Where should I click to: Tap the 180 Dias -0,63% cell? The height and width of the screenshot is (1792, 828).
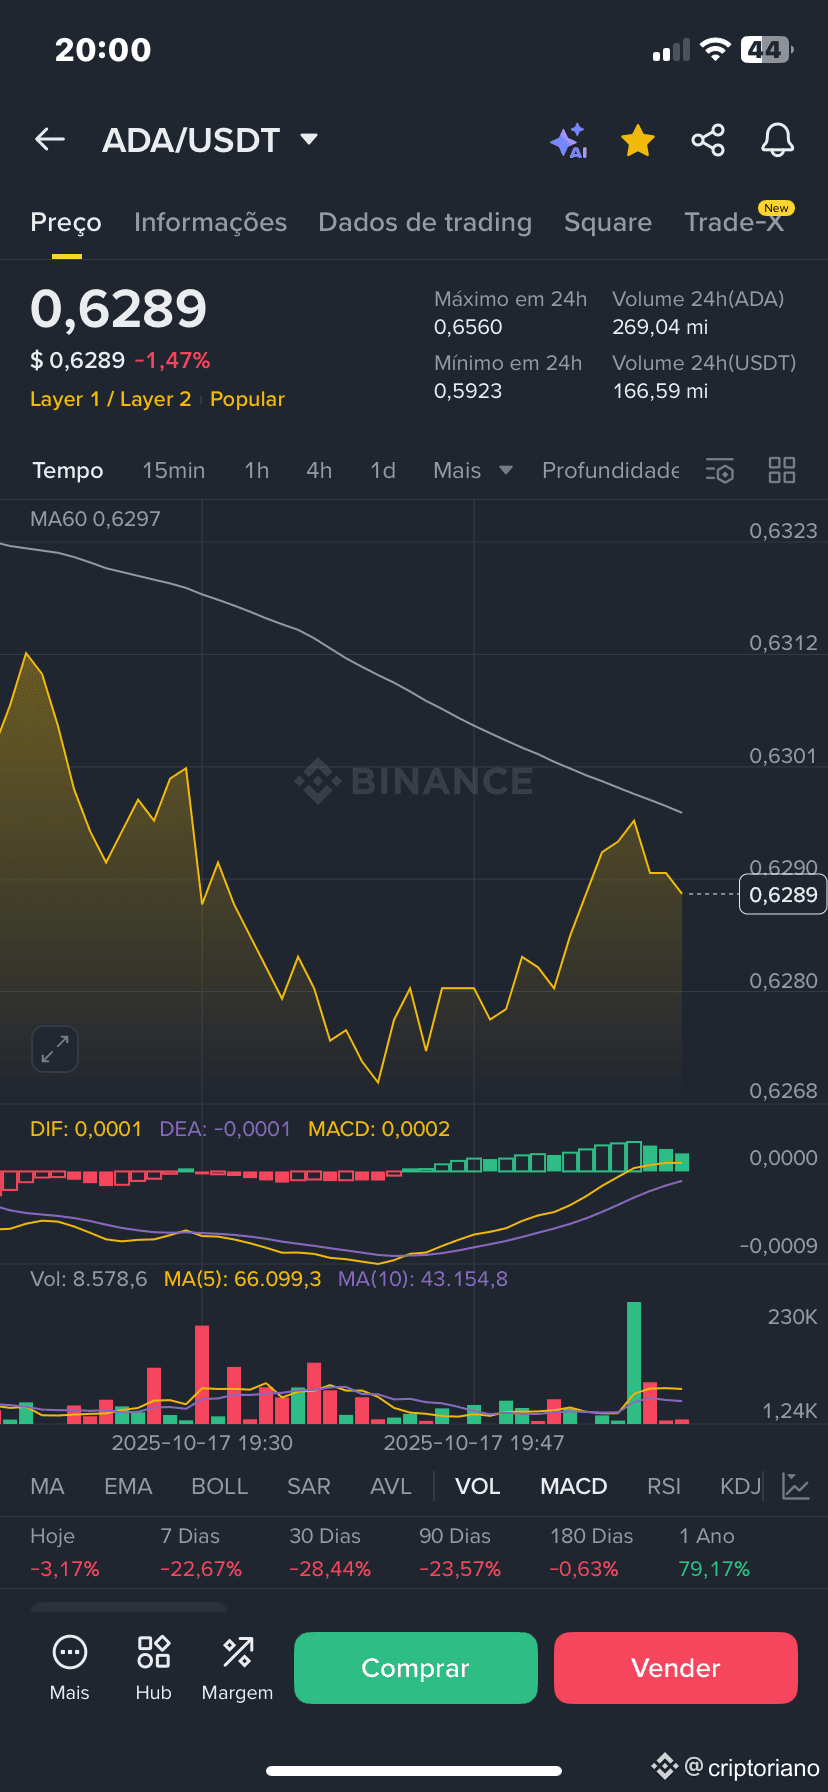[591, 1552]
